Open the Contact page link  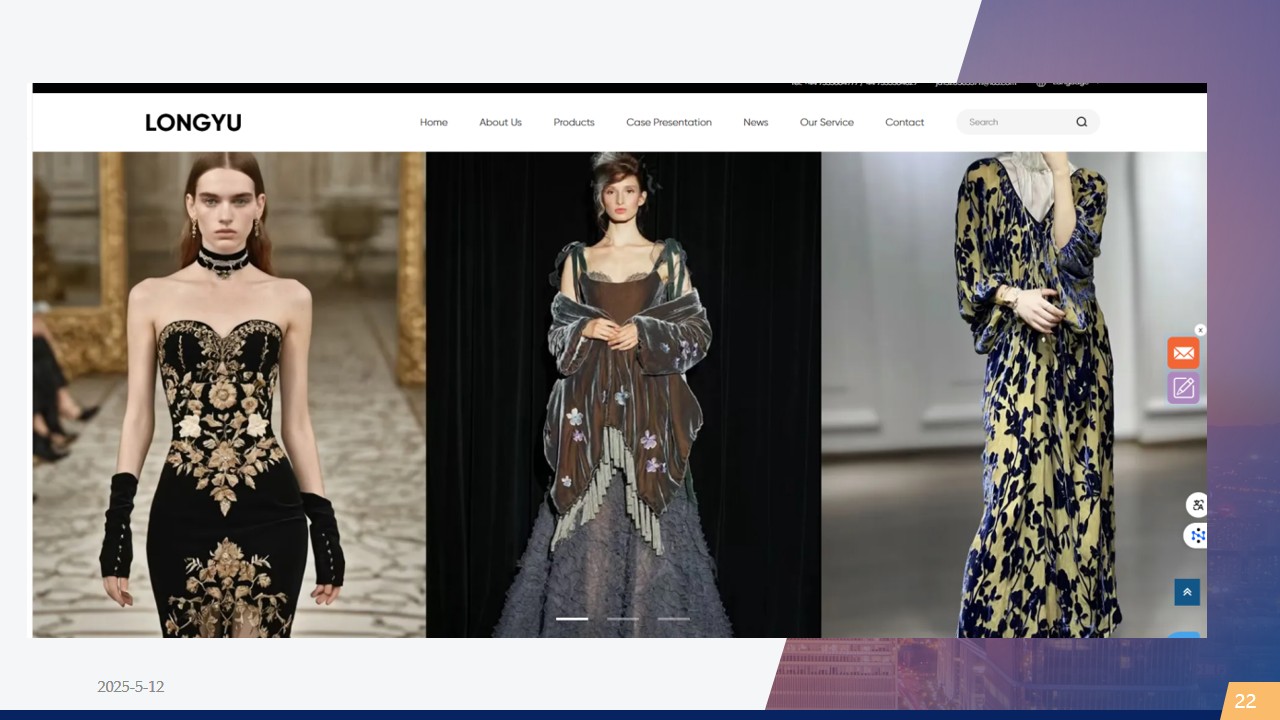click(x=905, y=122)
